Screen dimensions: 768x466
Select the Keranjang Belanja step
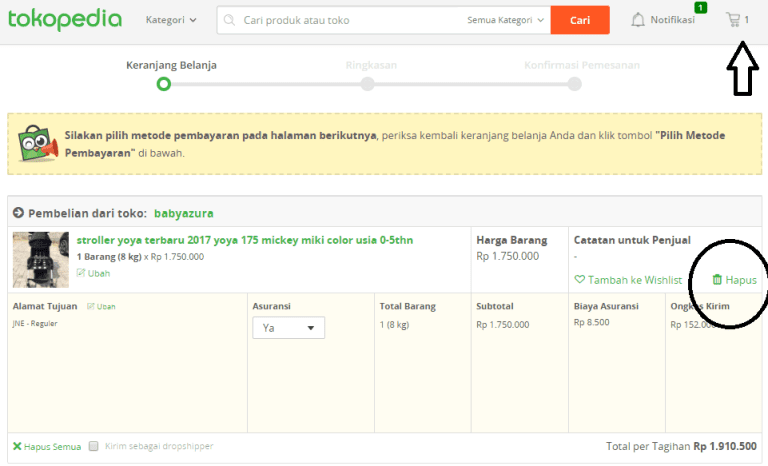[x=171, y=65]
